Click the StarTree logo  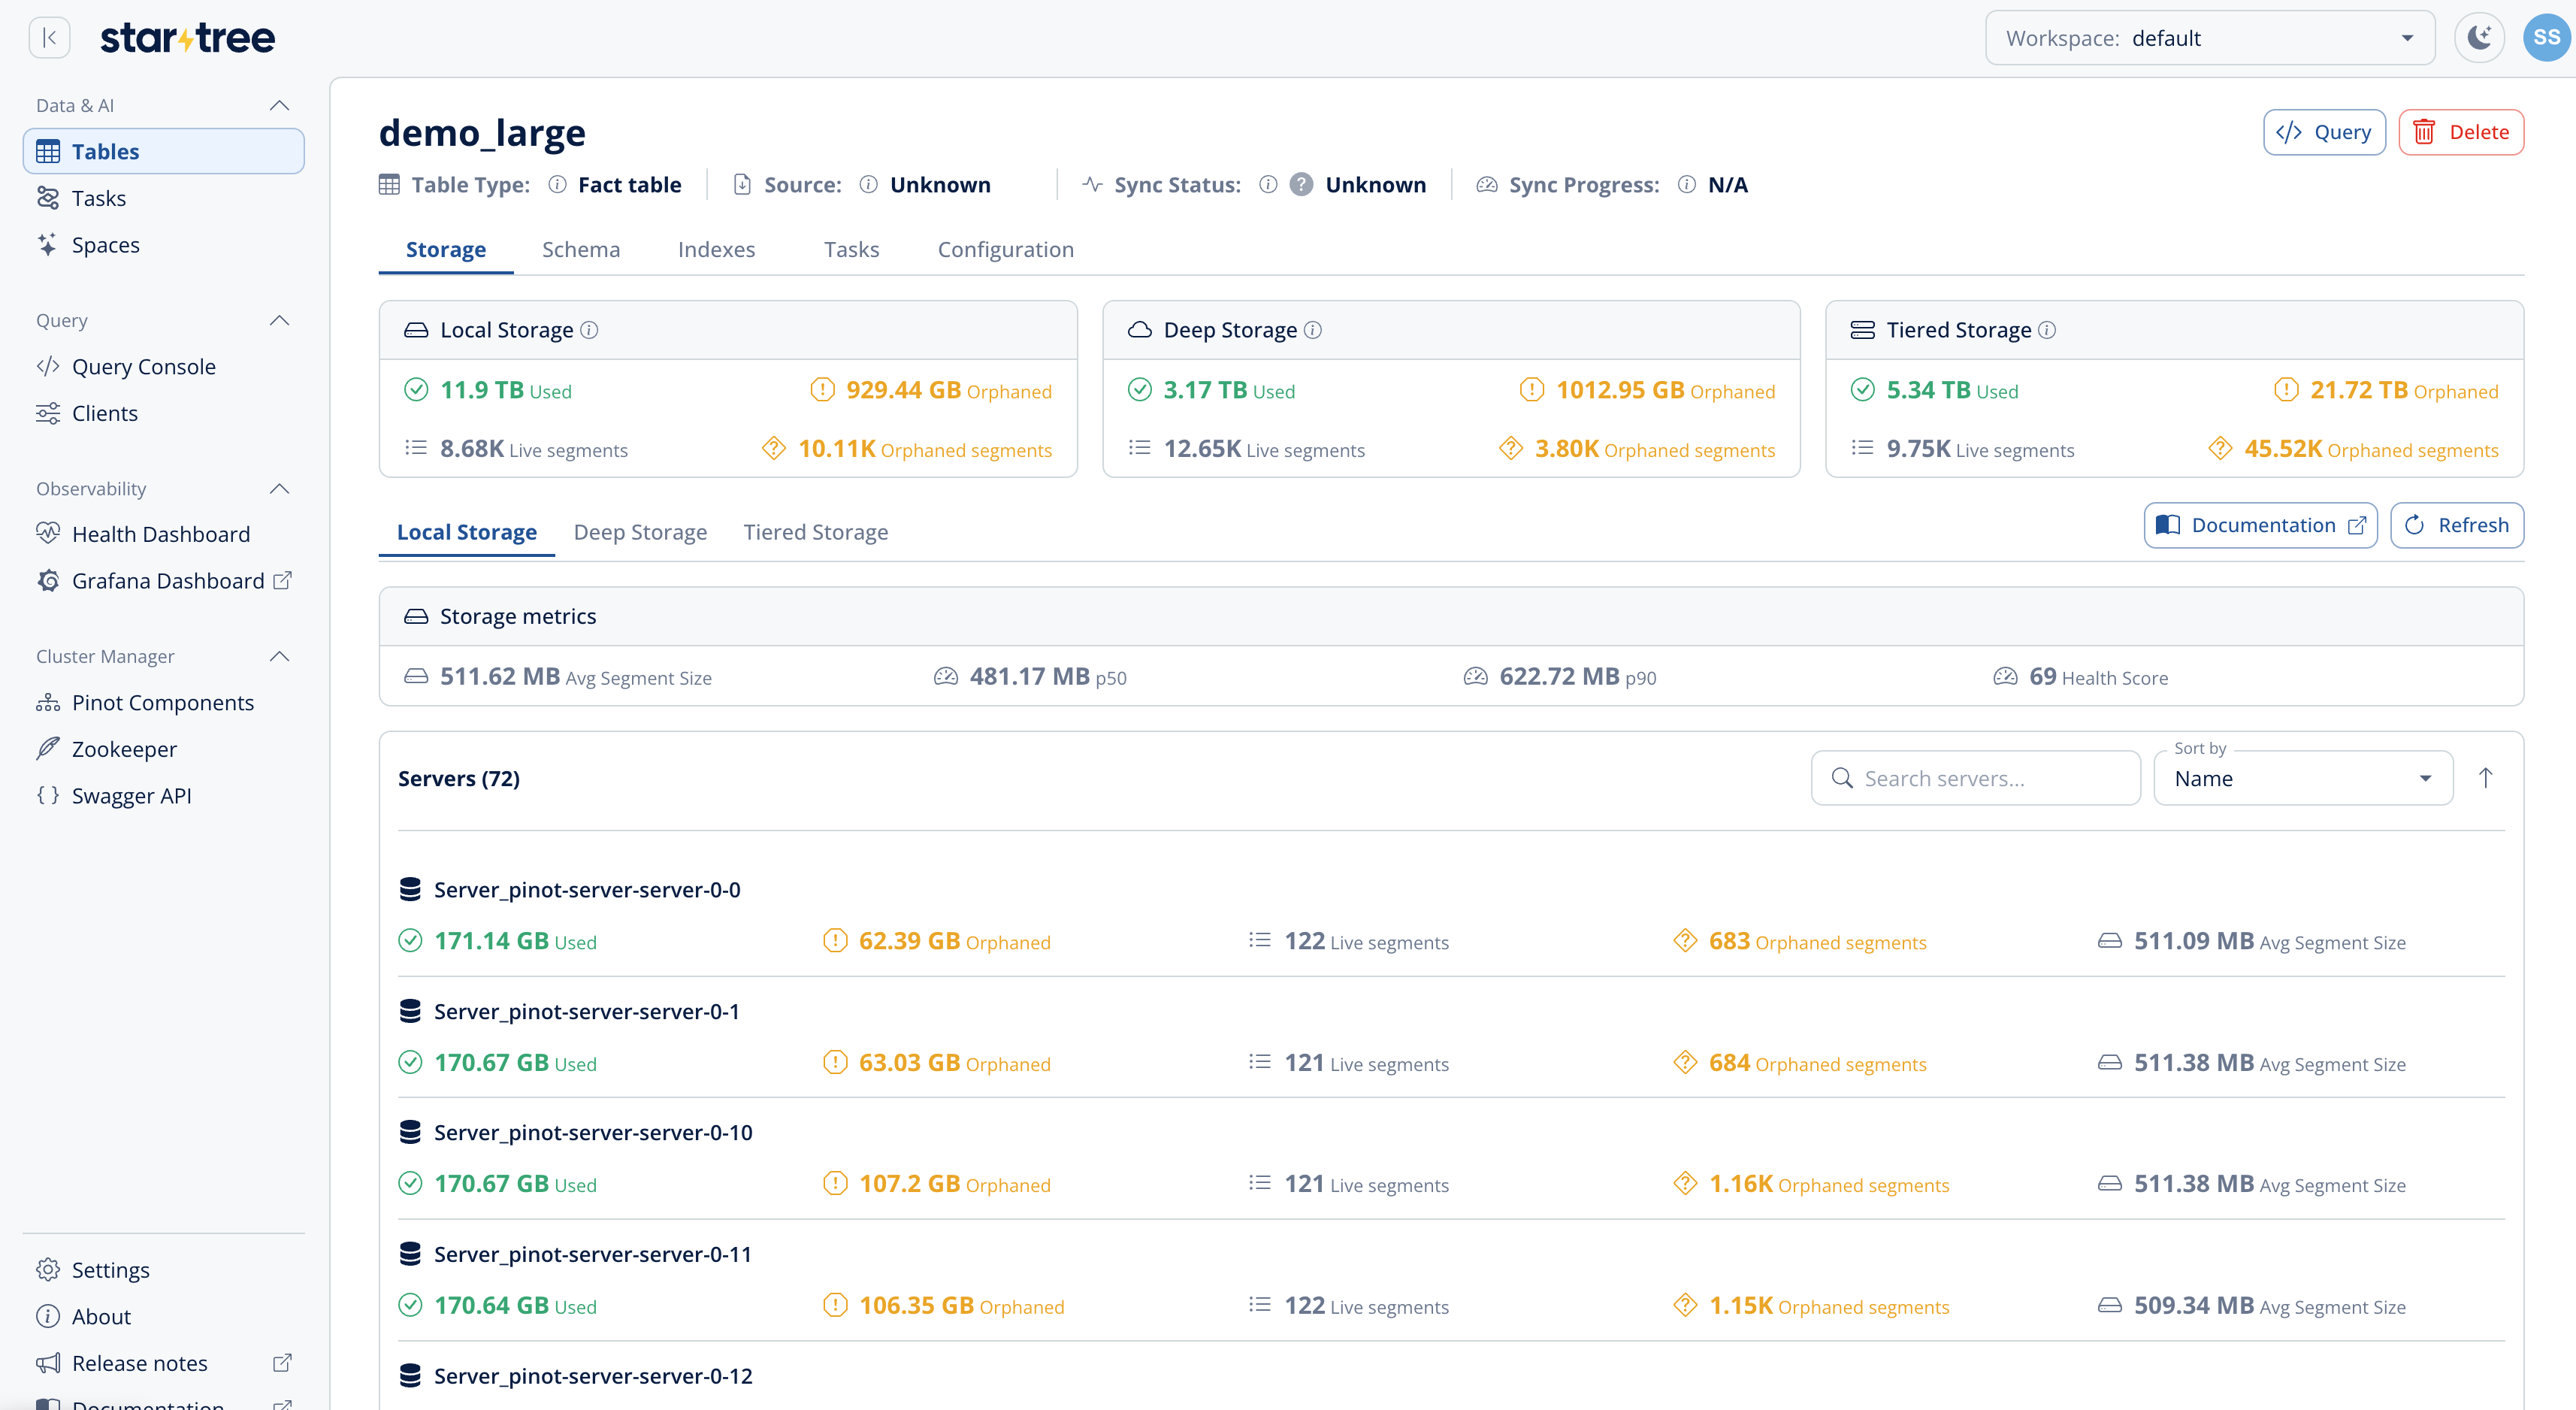coord(188,38)
